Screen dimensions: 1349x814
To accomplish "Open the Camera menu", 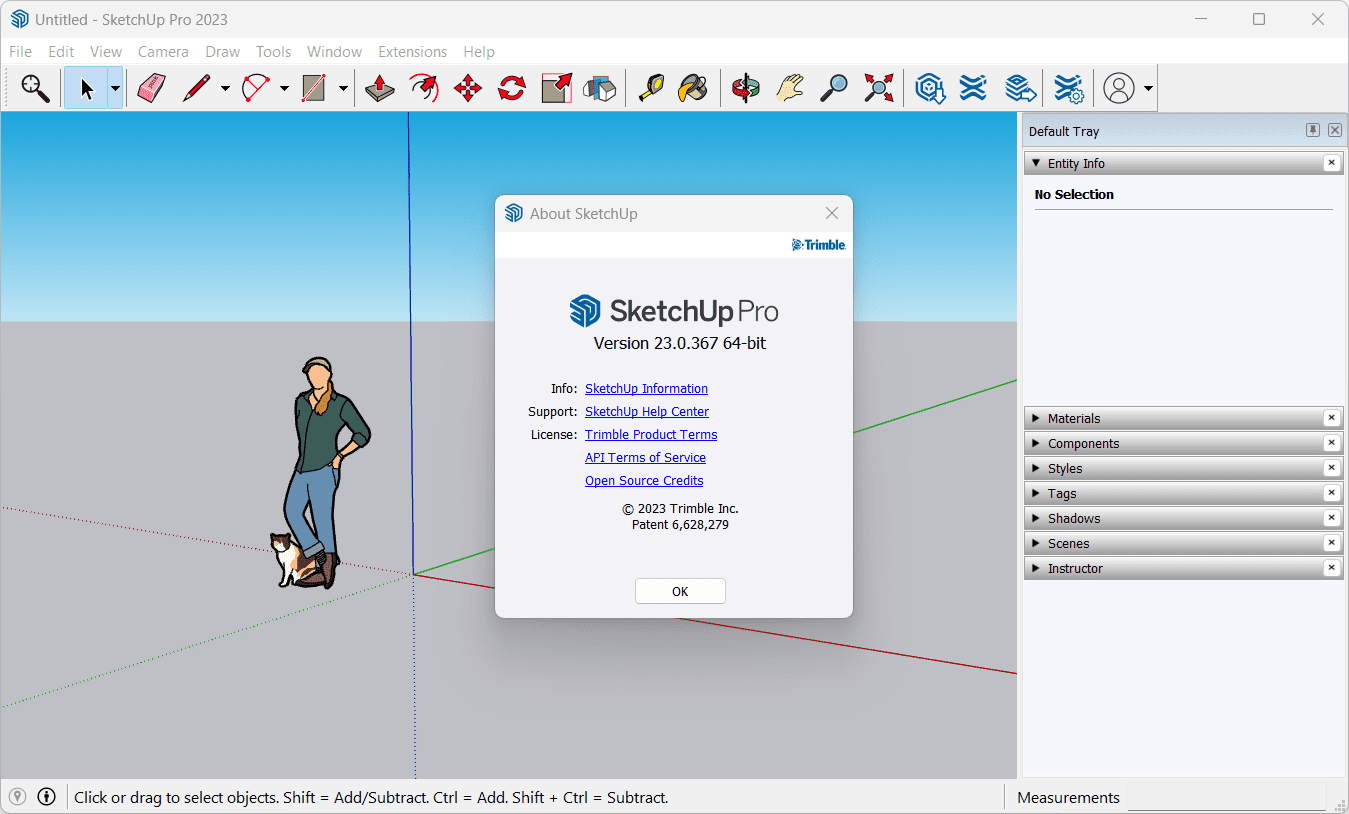I will (163, 51).
